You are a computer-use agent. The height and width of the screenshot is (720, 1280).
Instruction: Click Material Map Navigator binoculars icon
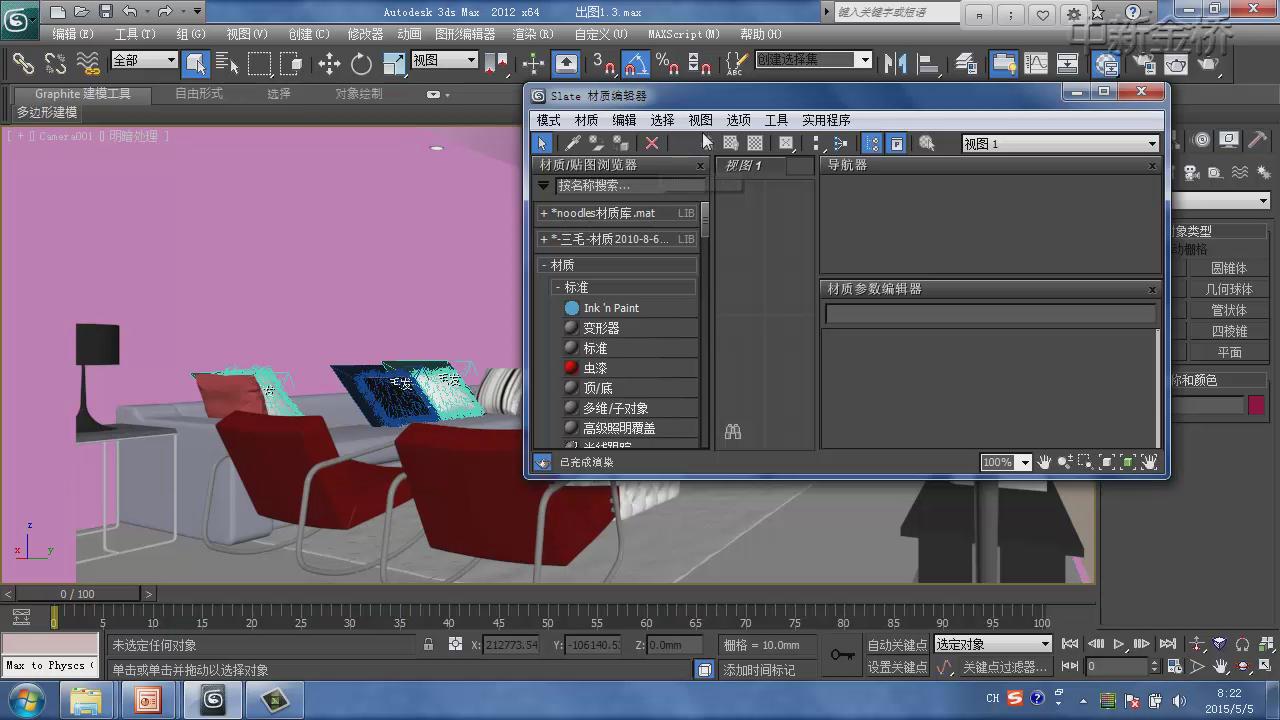coord(733,432)
